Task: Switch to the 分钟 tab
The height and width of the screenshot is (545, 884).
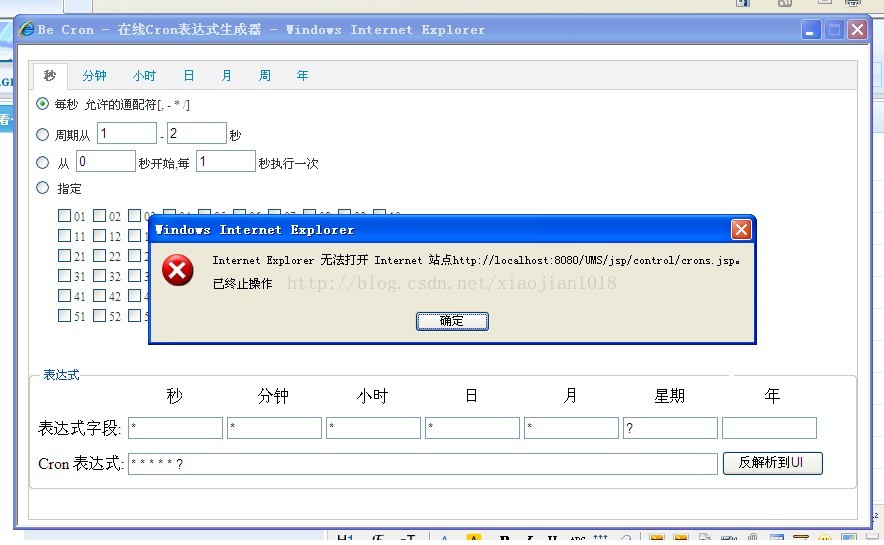Action: (x=94, y=76)
